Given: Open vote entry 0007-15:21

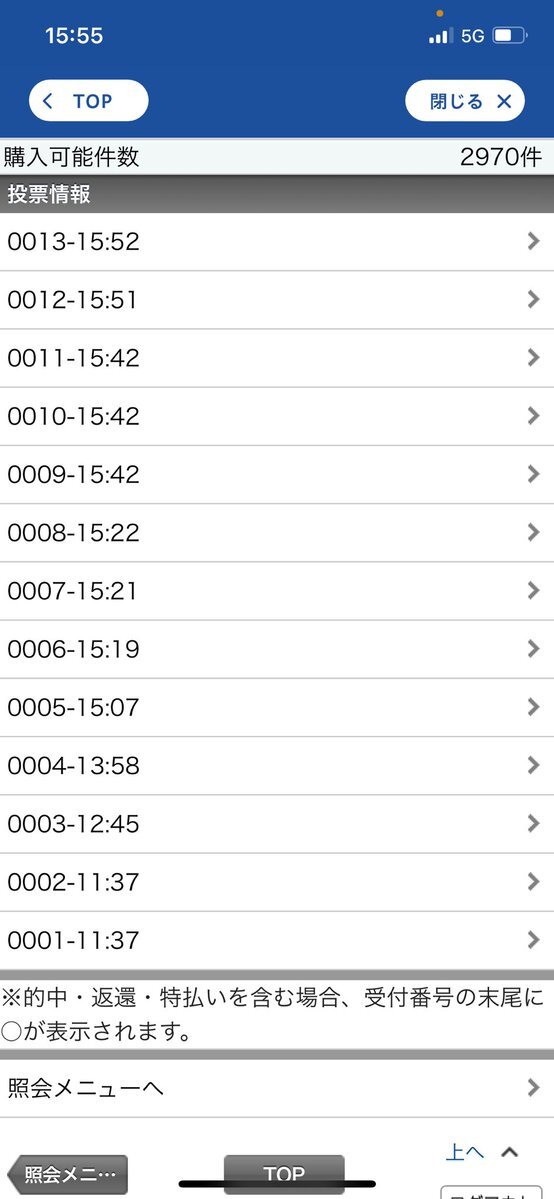Looking at the screenshot, I should point(277,591).
